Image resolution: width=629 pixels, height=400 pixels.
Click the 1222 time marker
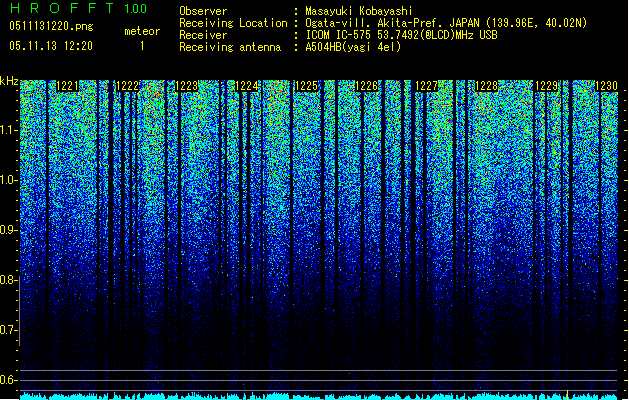[x=127, y=86]
